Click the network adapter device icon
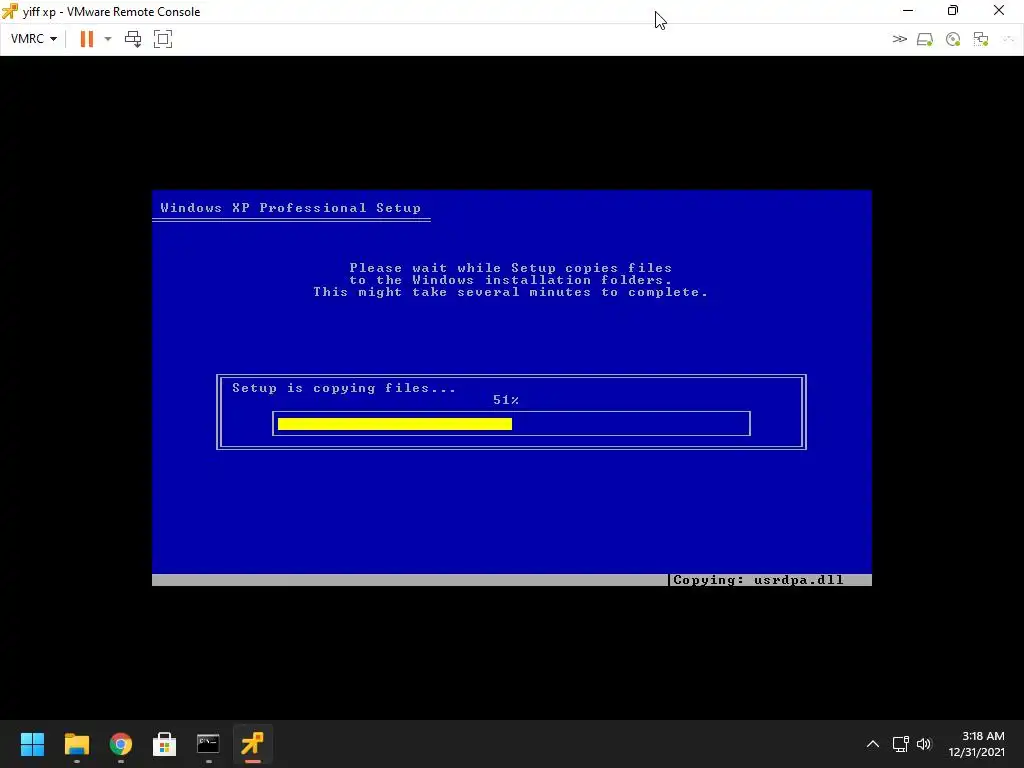Image resolution: width=1024 pixels, height=768 pixels. [x=981, y=39]
